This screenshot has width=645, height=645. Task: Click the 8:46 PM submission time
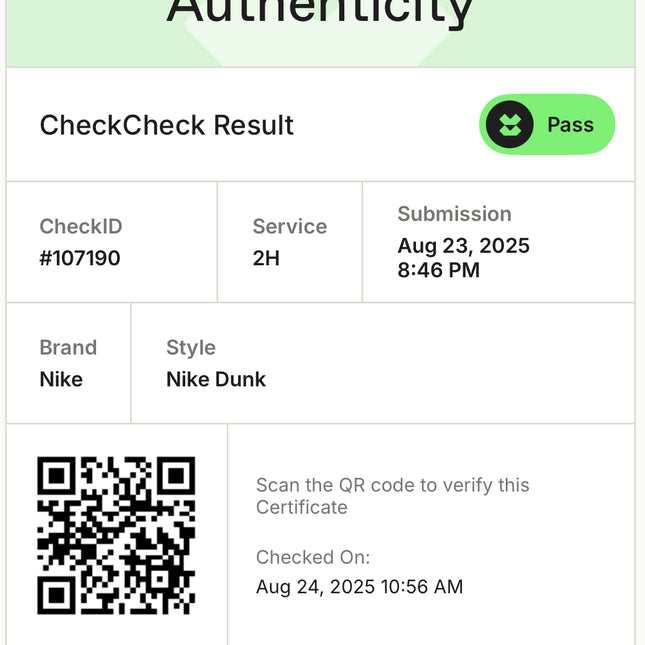(x=438, y=270)
